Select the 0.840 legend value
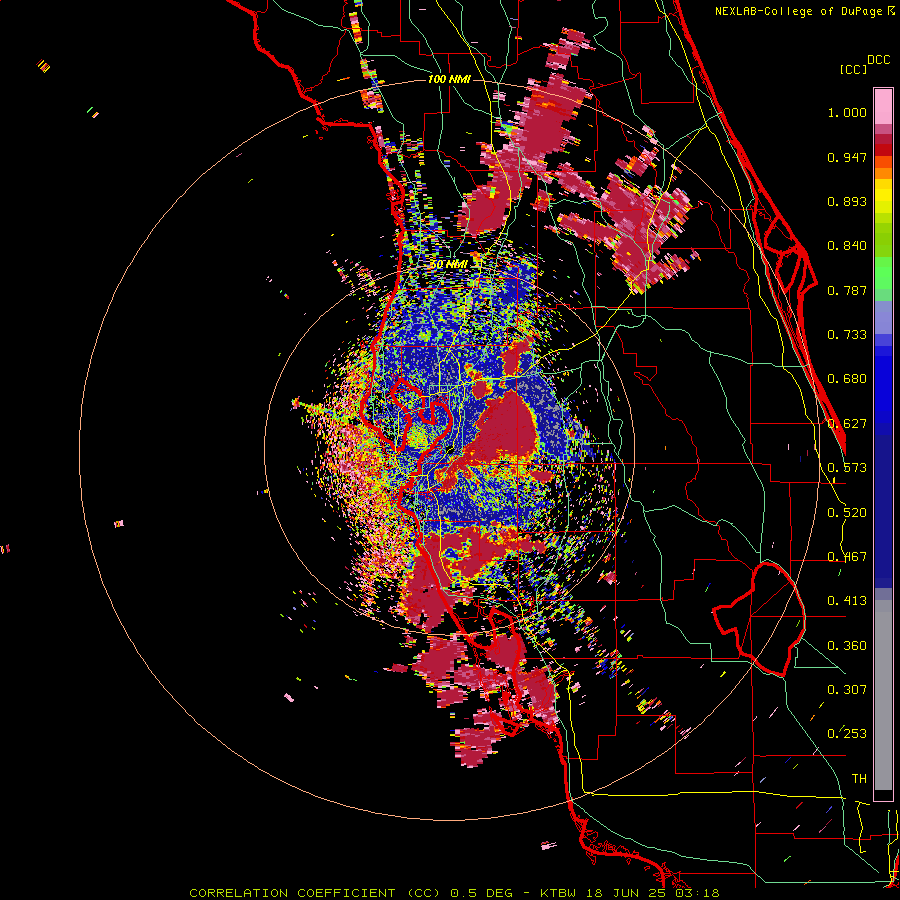The width and height of the screenshot is (900, 900). click(x=847, y=246)
